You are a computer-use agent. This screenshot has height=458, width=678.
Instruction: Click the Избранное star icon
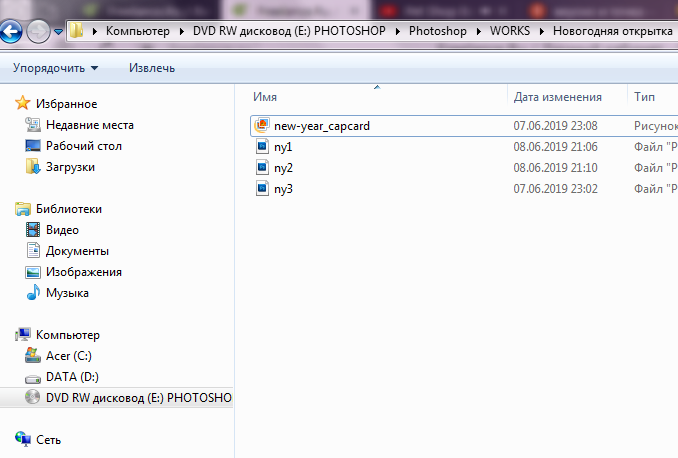tap(22, 103)
